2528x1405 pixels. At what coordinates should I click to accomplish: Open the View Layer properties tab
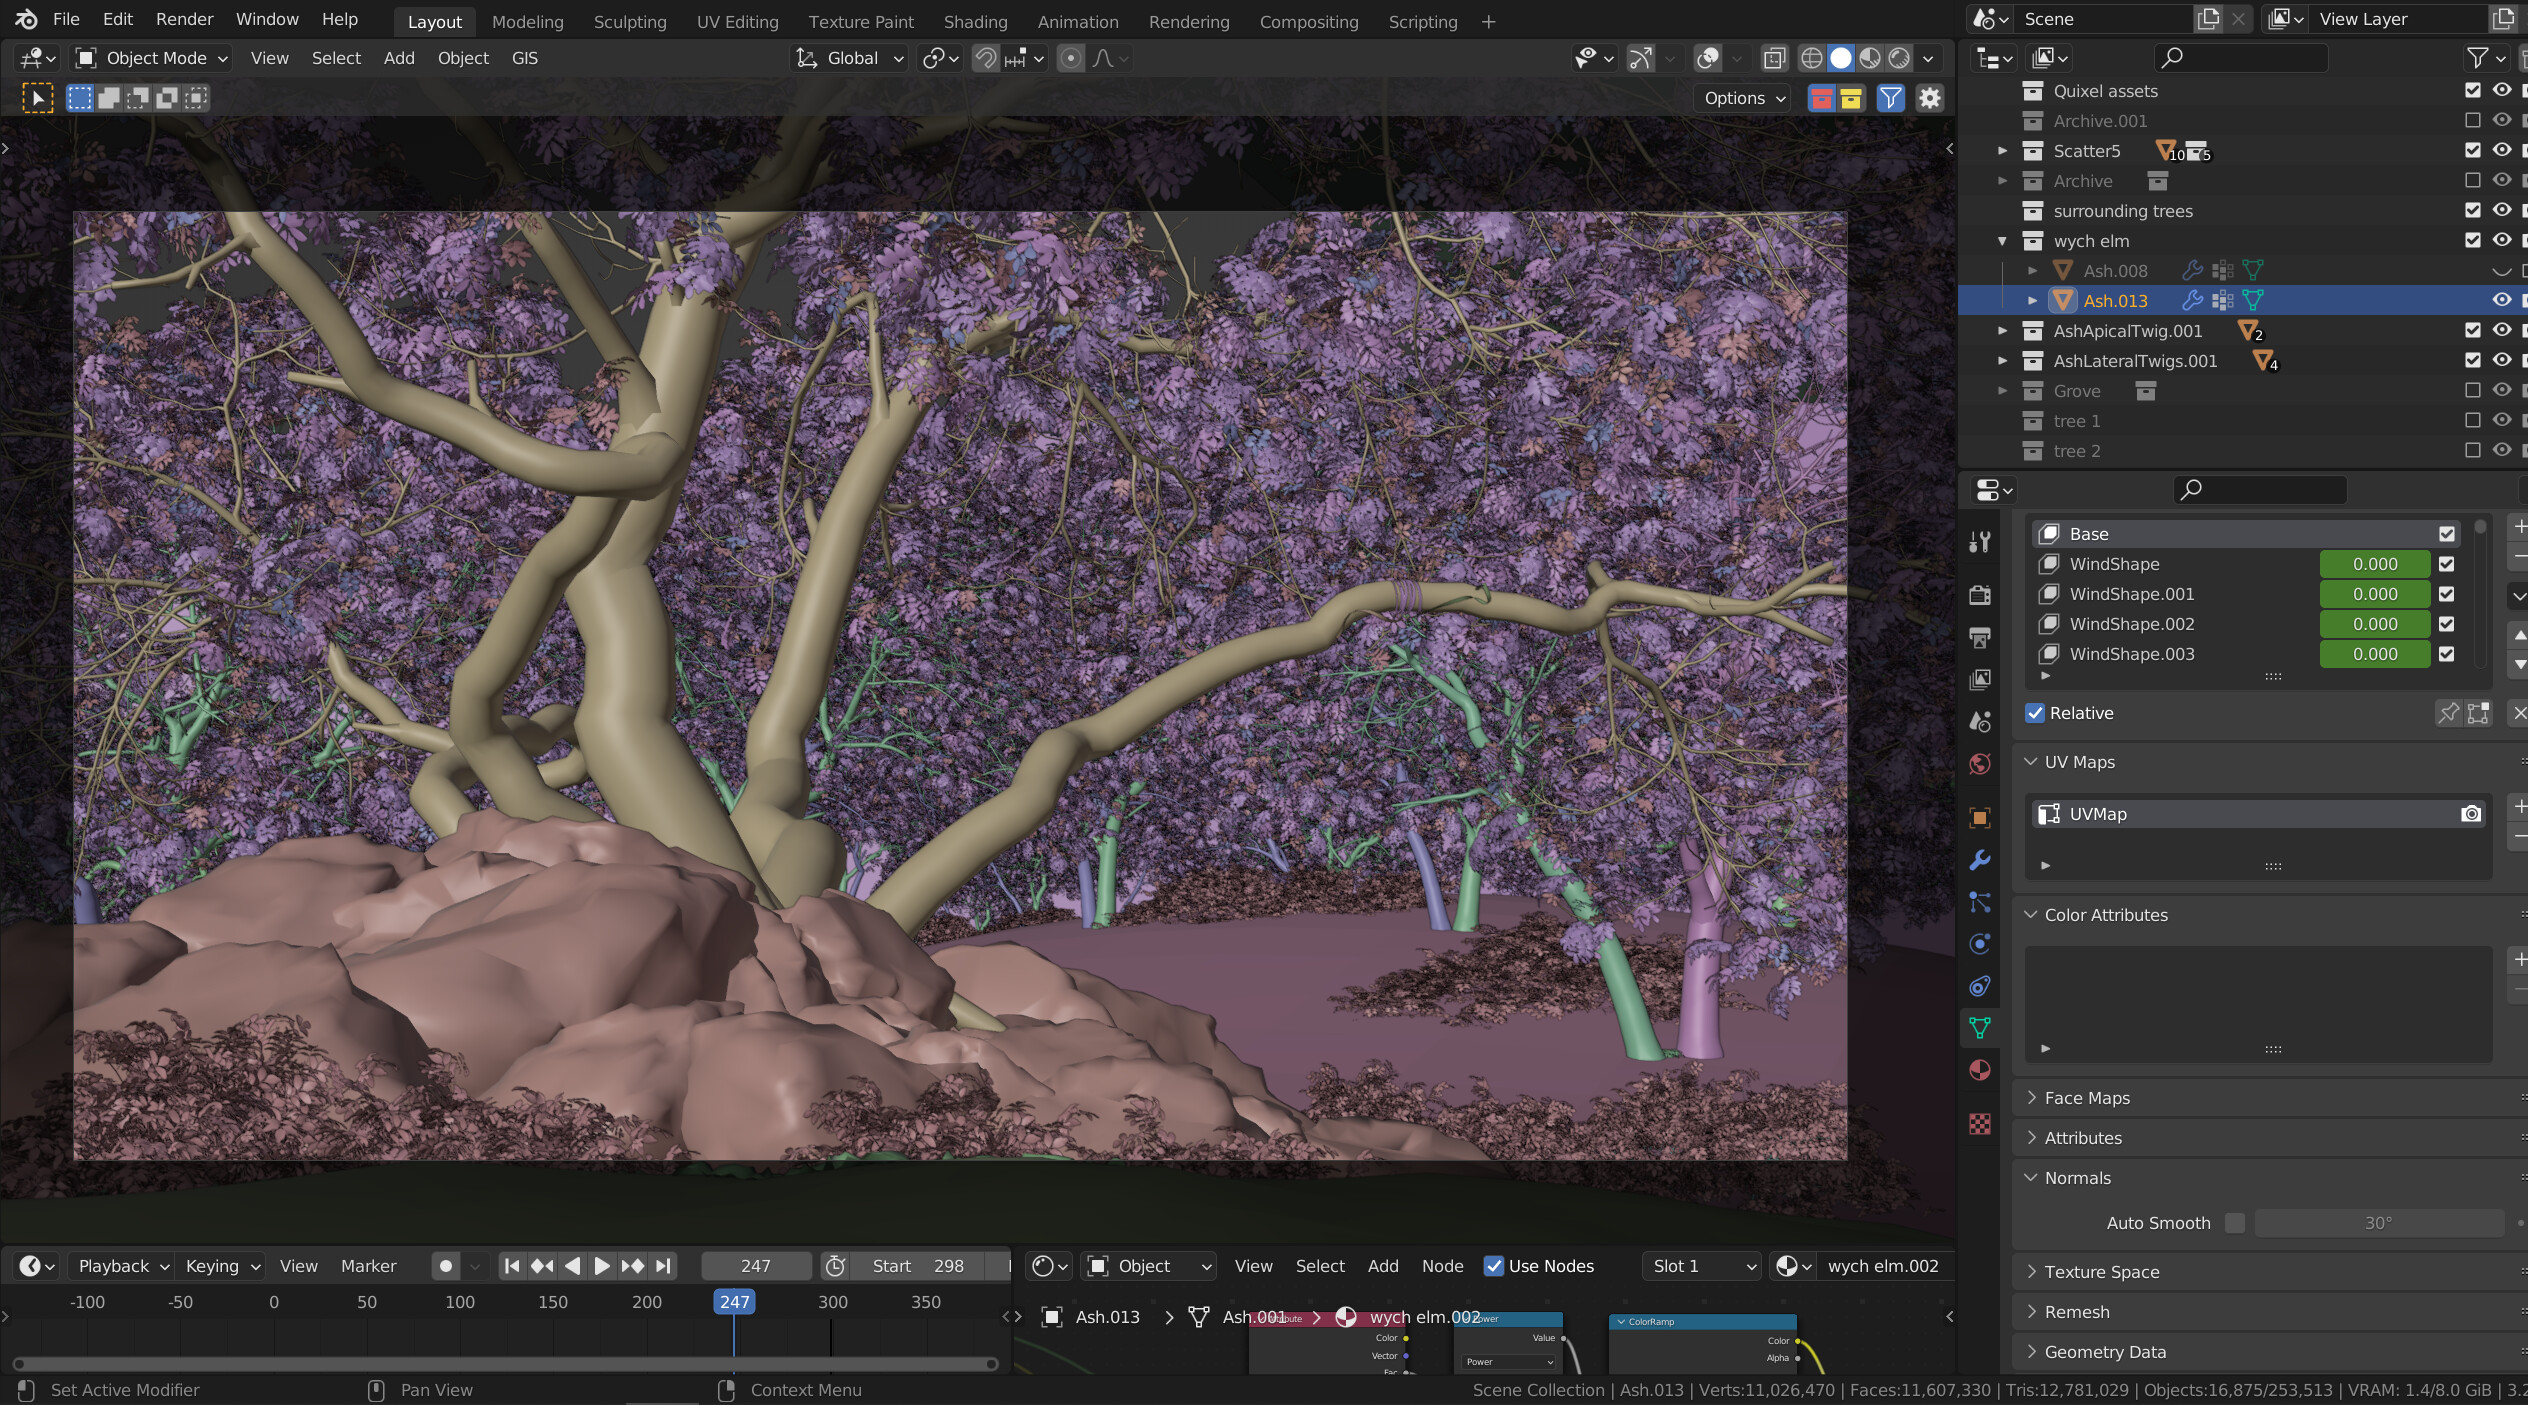pos(1979,679)
